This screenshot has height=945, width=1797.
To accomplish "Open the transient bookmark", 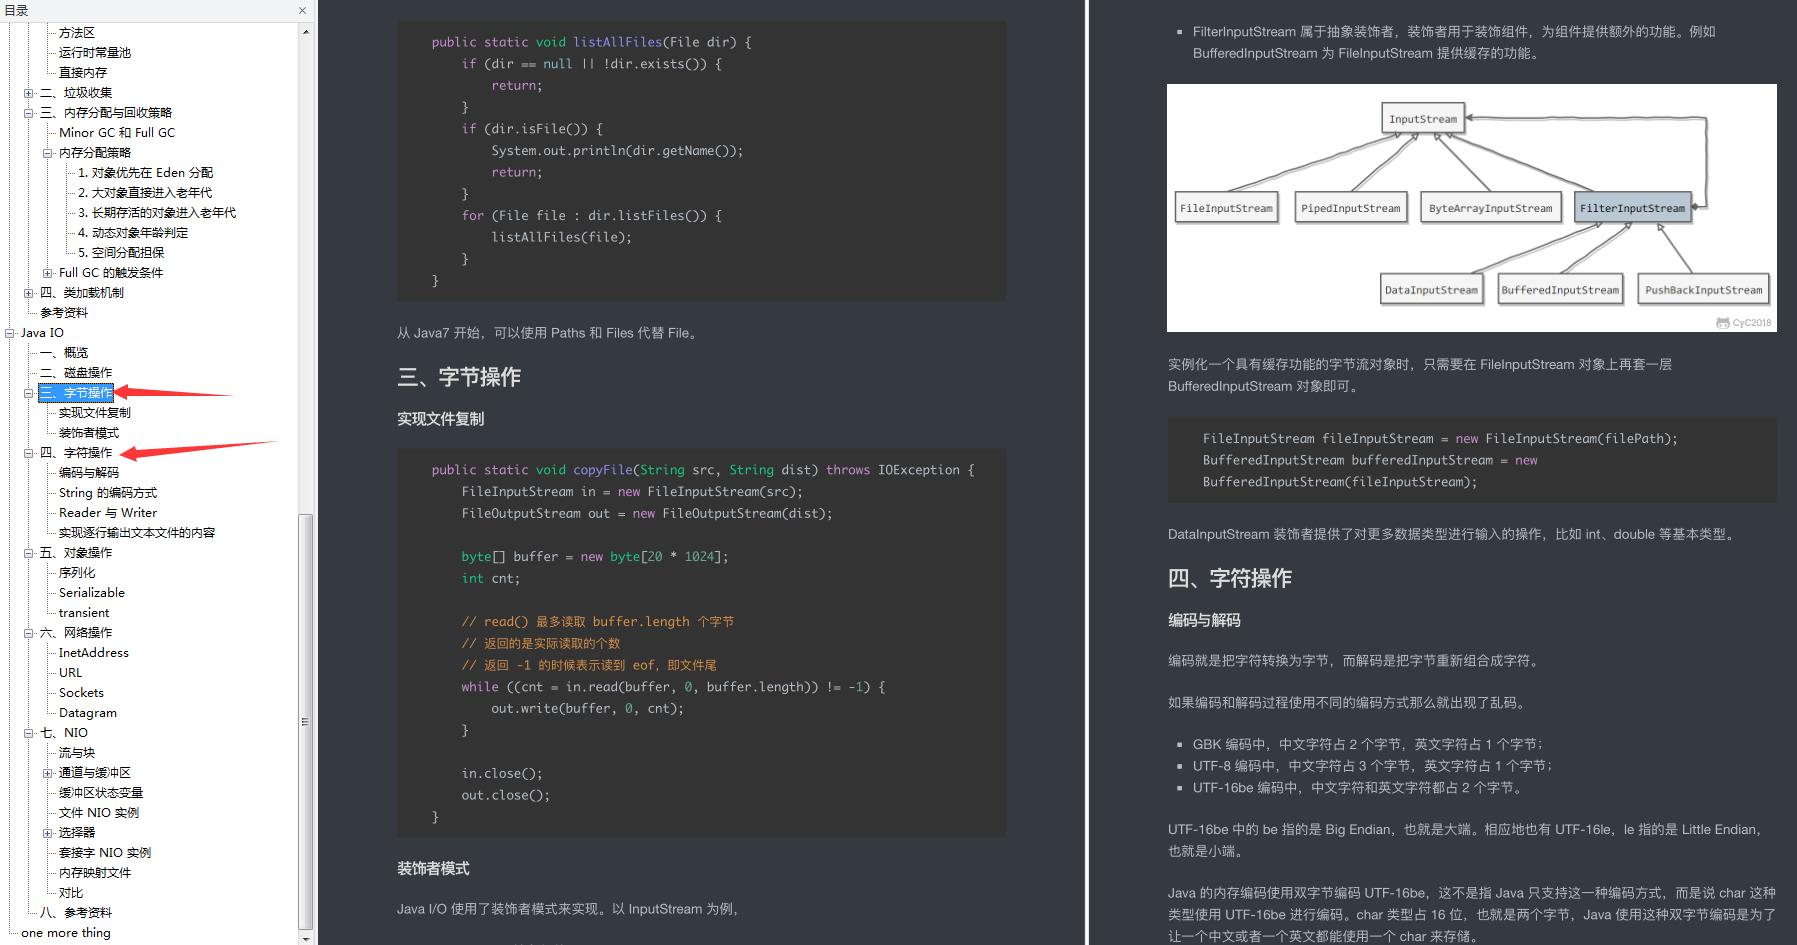I will coord(84,613).
